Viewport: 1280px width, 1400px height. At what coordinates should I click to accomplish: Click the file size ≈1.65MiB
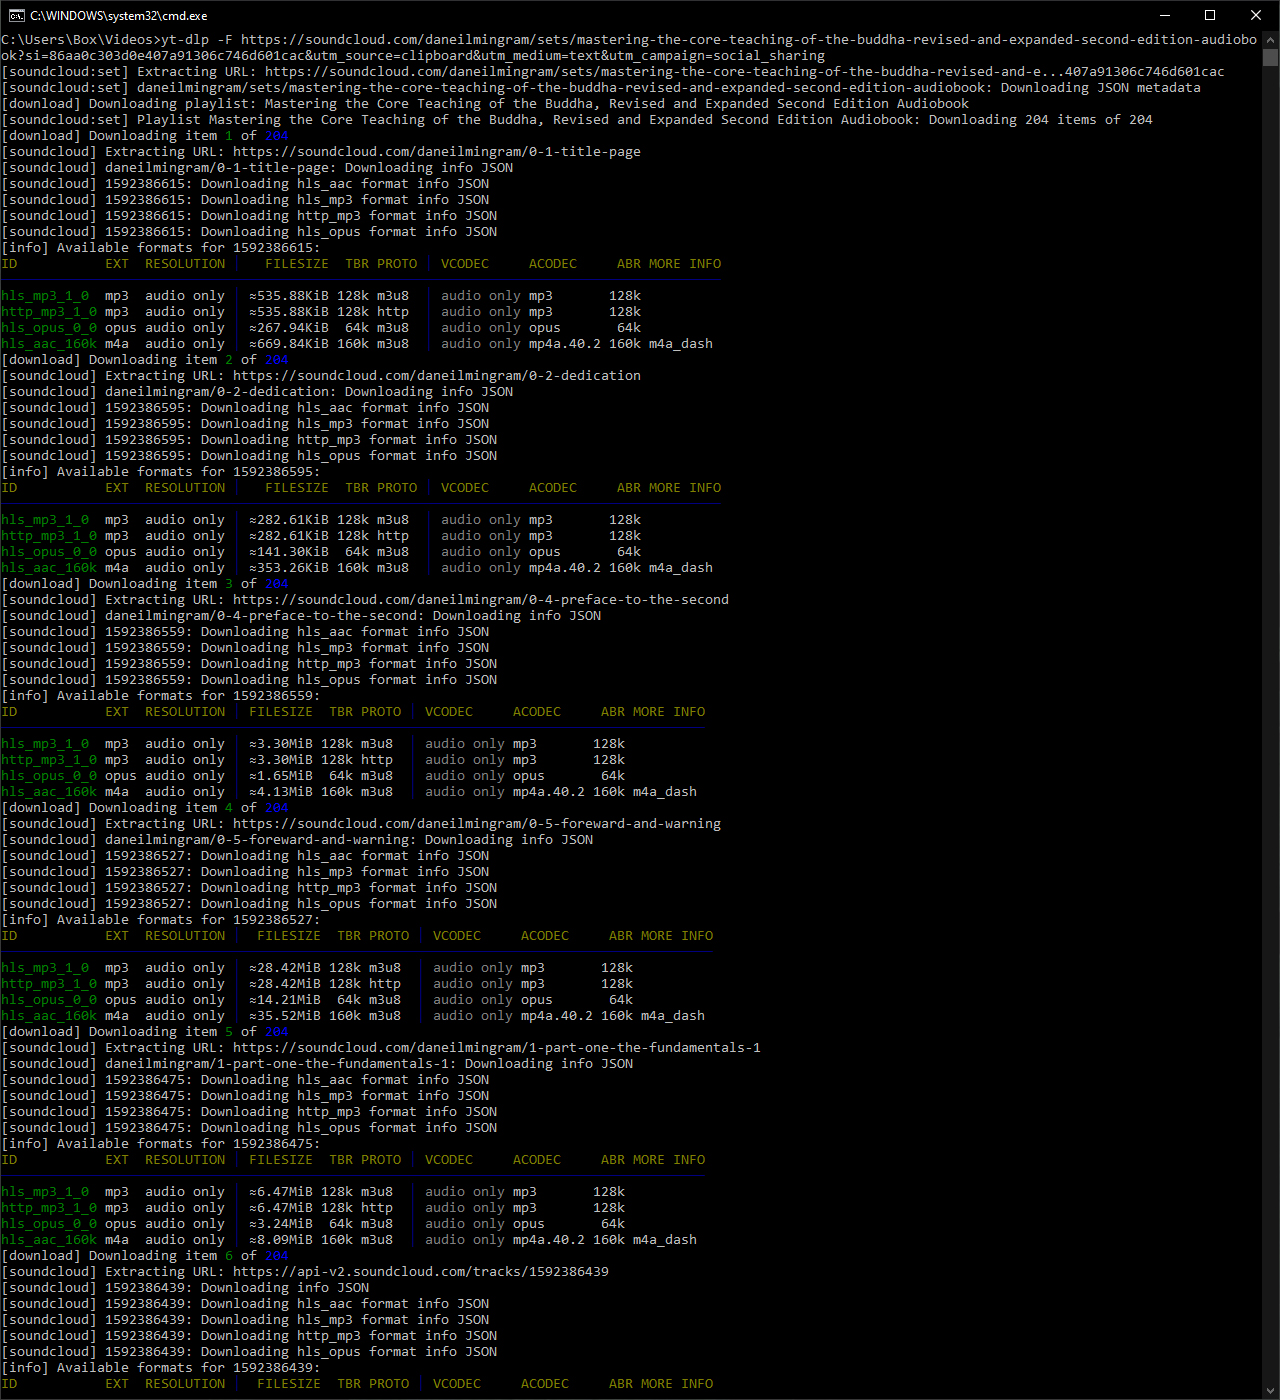coord(281,776)
